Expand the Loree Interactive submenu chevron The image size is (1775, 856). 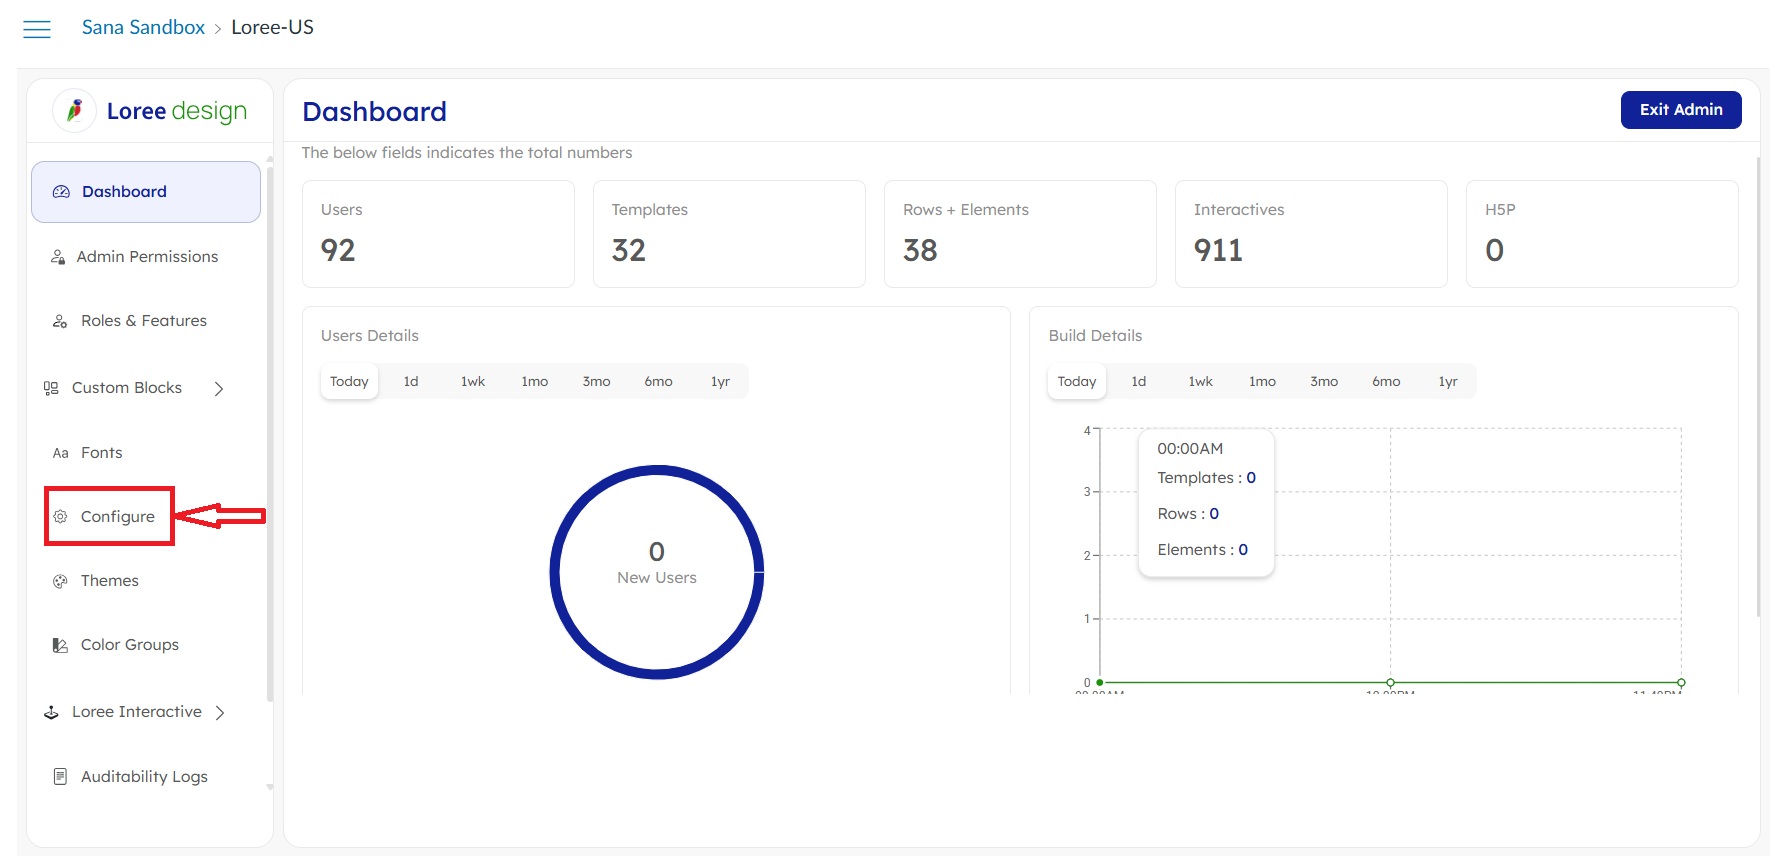pyautogui.click(x=220, y=713)
